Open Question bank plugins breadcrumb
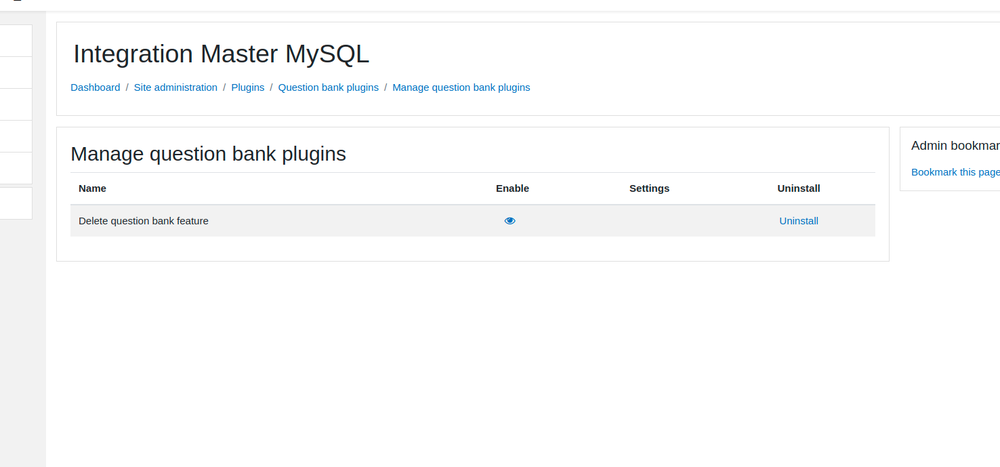The width and height of the screenshot is (1000, 467). 328,87
